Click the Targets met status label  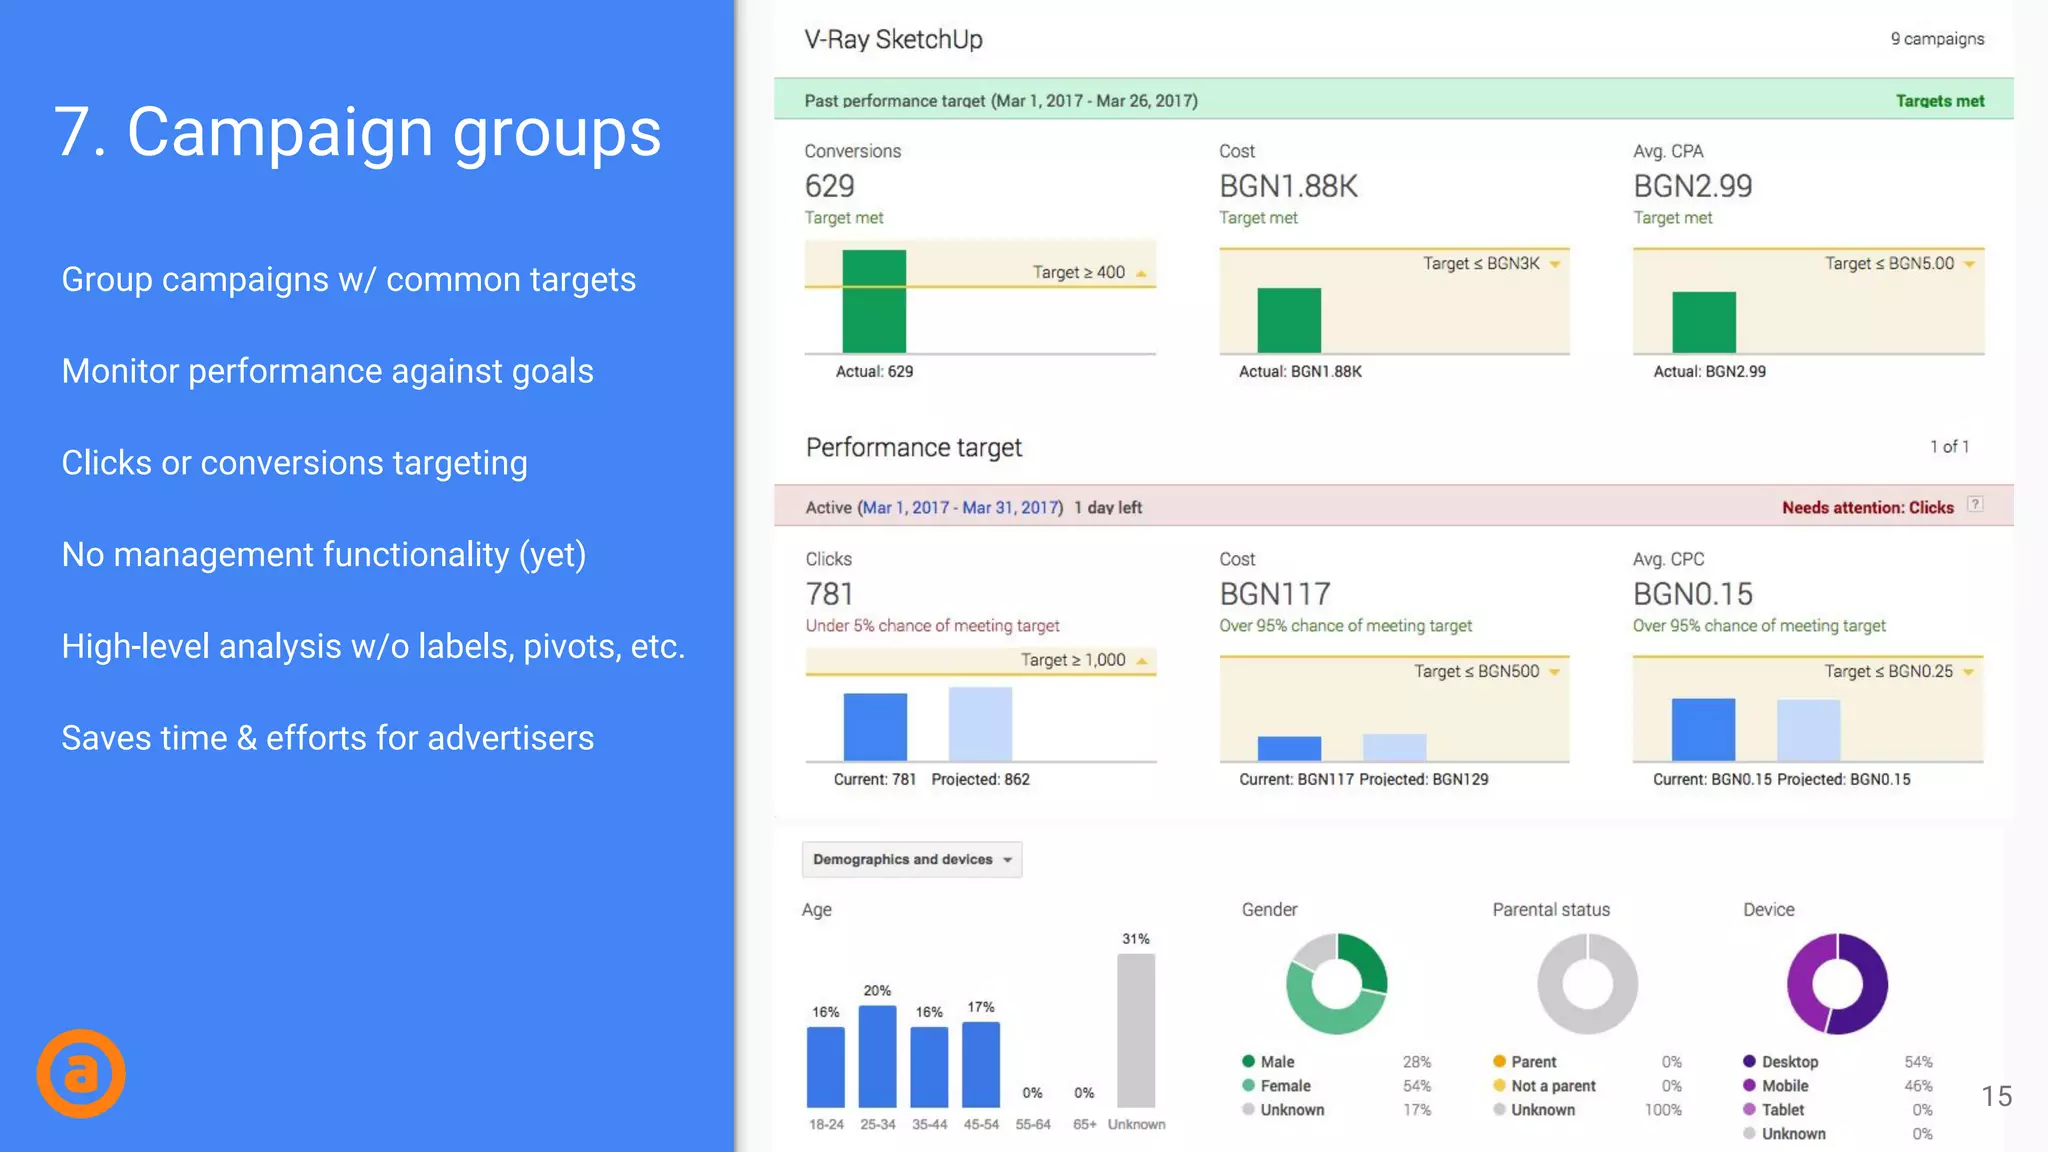1940,101
